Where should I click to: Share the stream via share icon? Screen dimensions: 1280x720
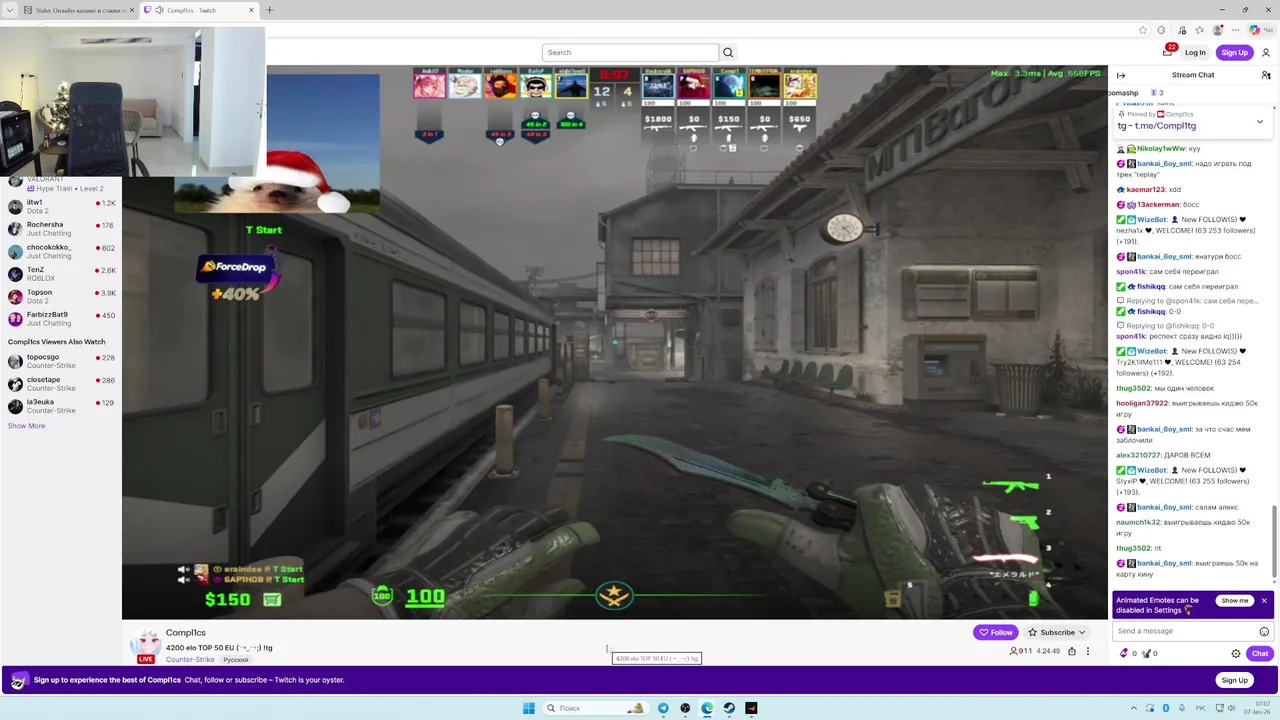pos(1072,651)
